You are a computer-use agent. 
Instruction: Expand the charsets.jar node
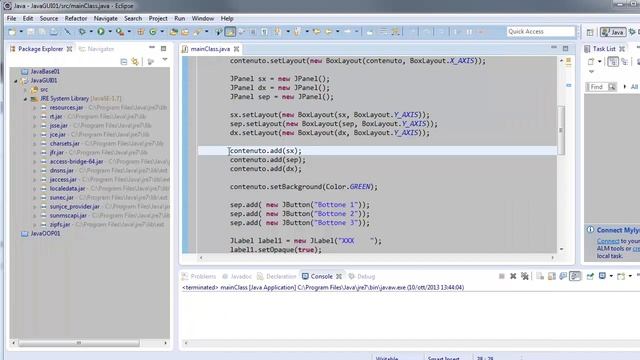tap(35, 144)
